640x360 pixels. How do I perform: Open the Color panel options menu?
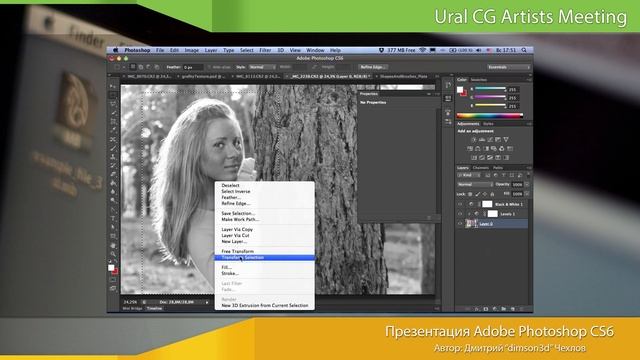pyautogui.click(x=529, y=80)
